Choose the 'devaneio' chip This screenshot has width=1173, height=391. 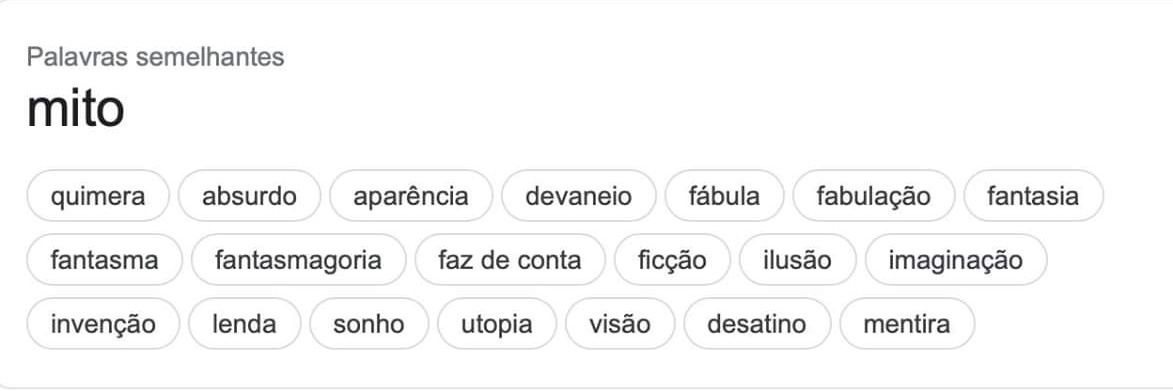click(578, 196)
